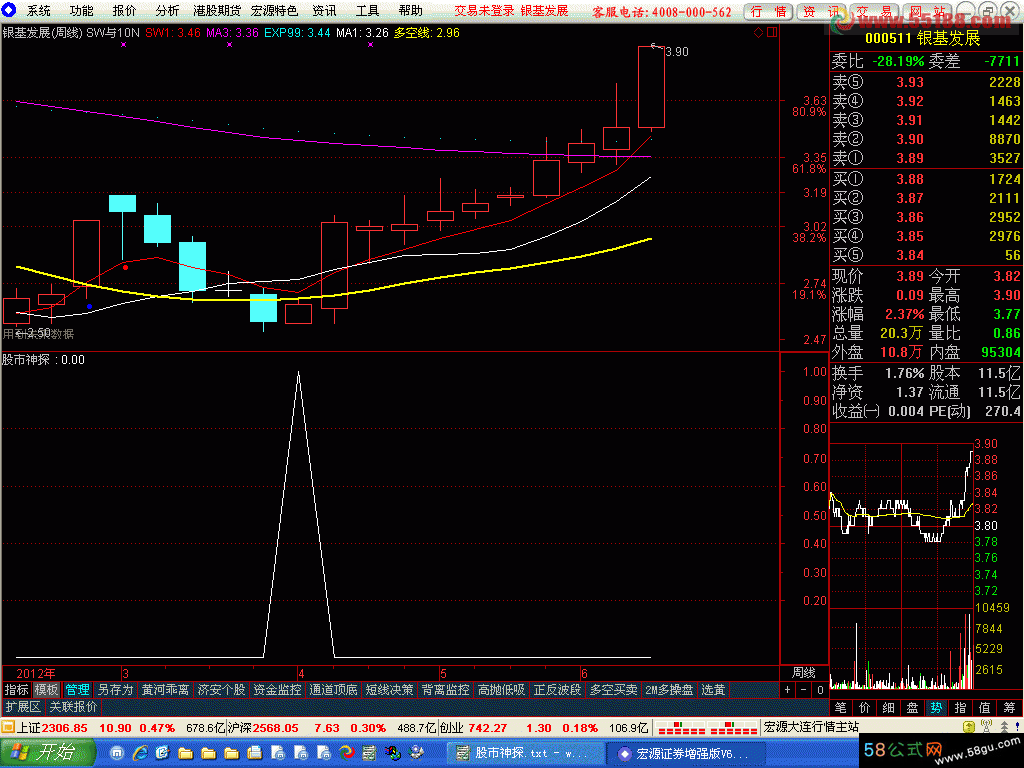Toggle the 指标 mode tab

pos(16,690)
